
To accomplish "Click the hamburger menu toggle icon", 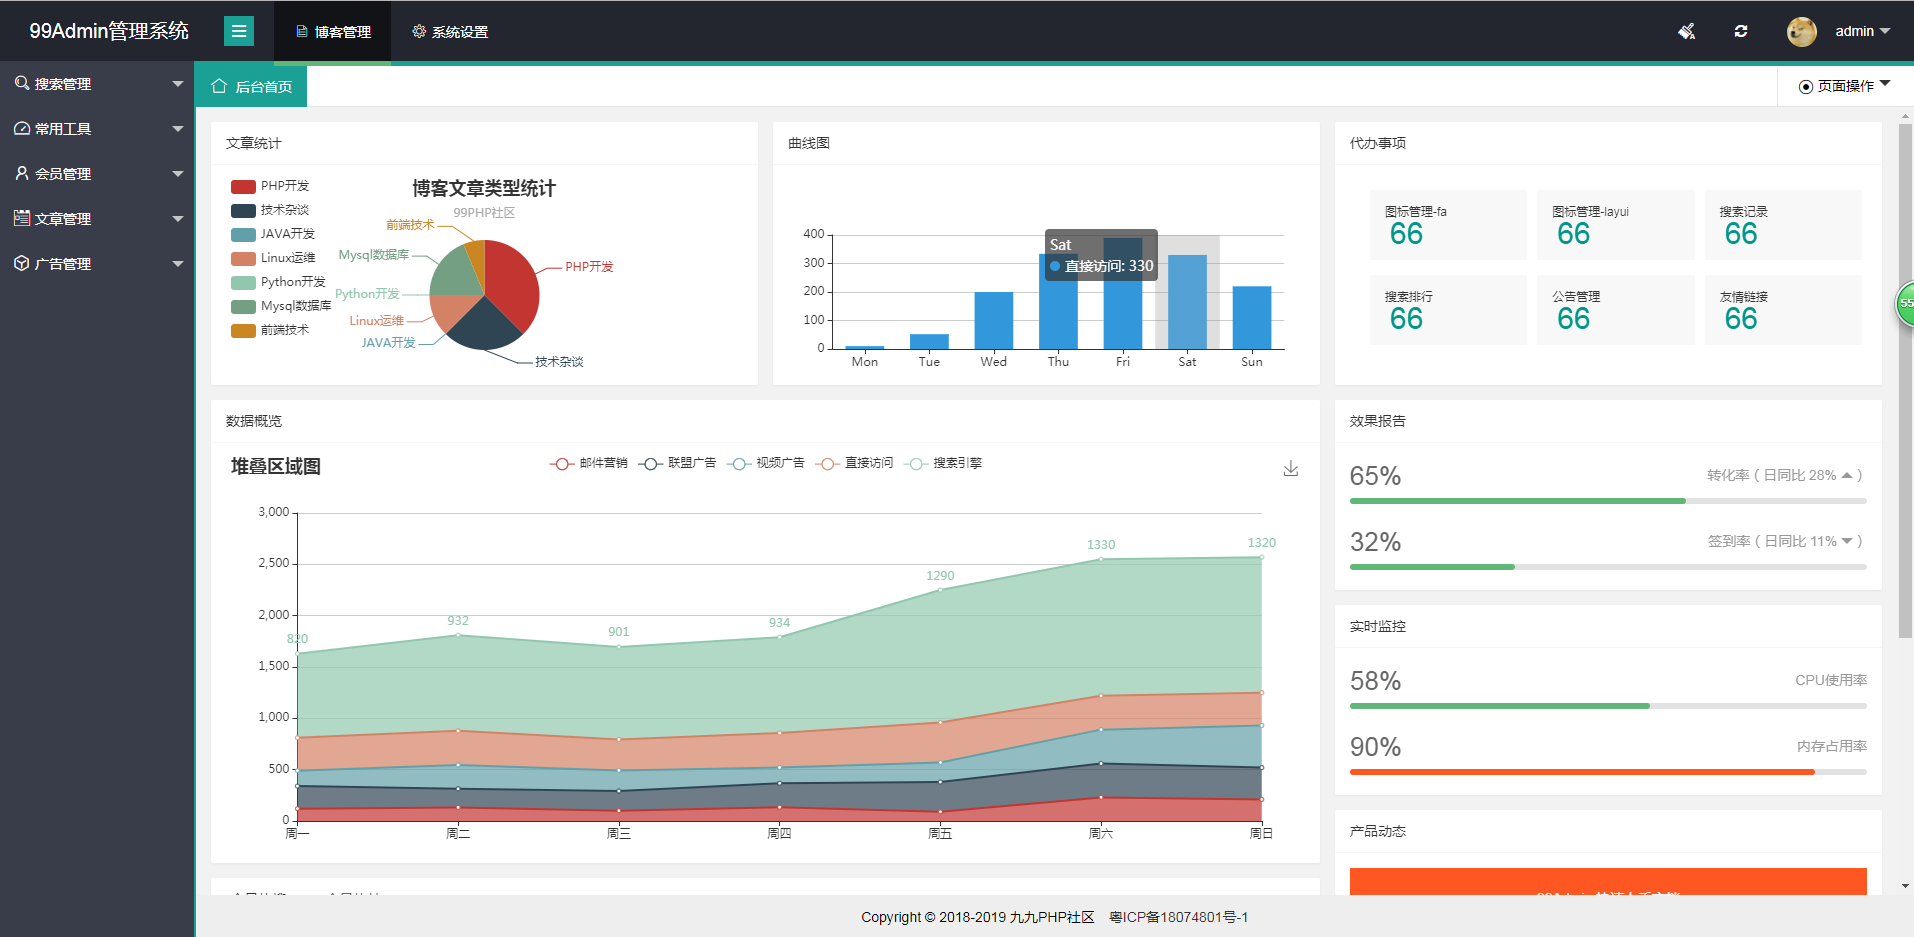I will [238, 31].
